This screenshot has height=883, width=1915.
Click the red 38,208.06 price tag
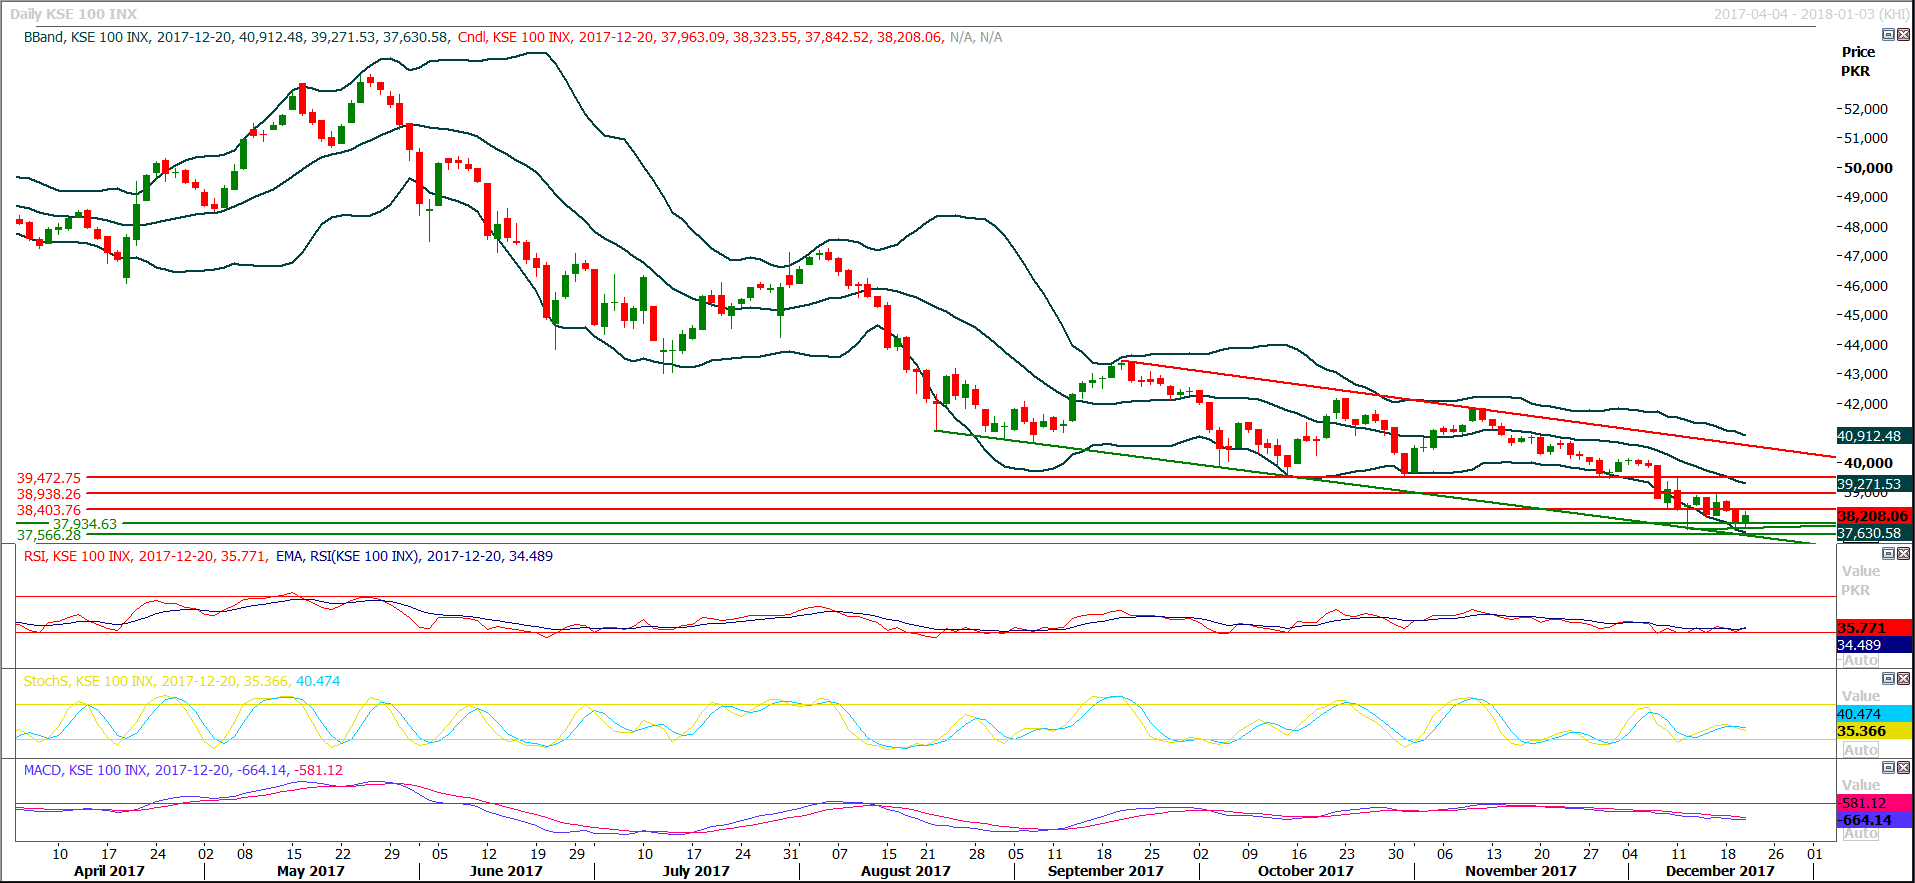pyautogui.click(x=1873, y=516)
